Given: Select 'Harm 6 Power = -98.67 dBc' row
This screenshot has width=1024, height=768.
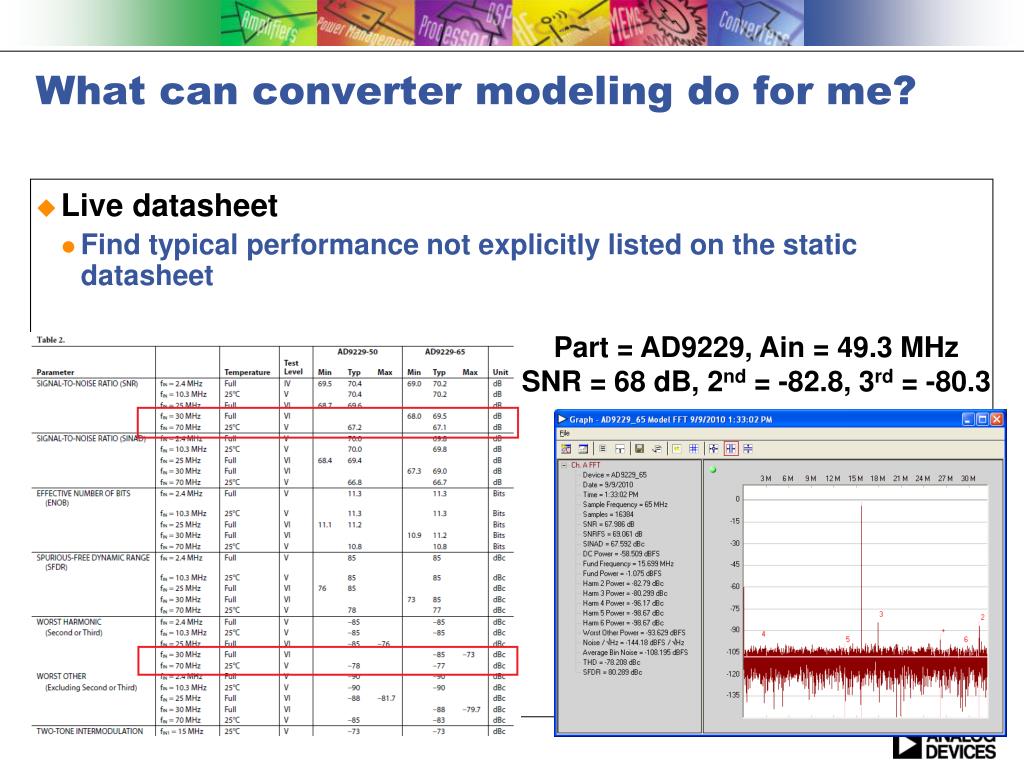Looking at the screenshot, I should pos(623,622).
